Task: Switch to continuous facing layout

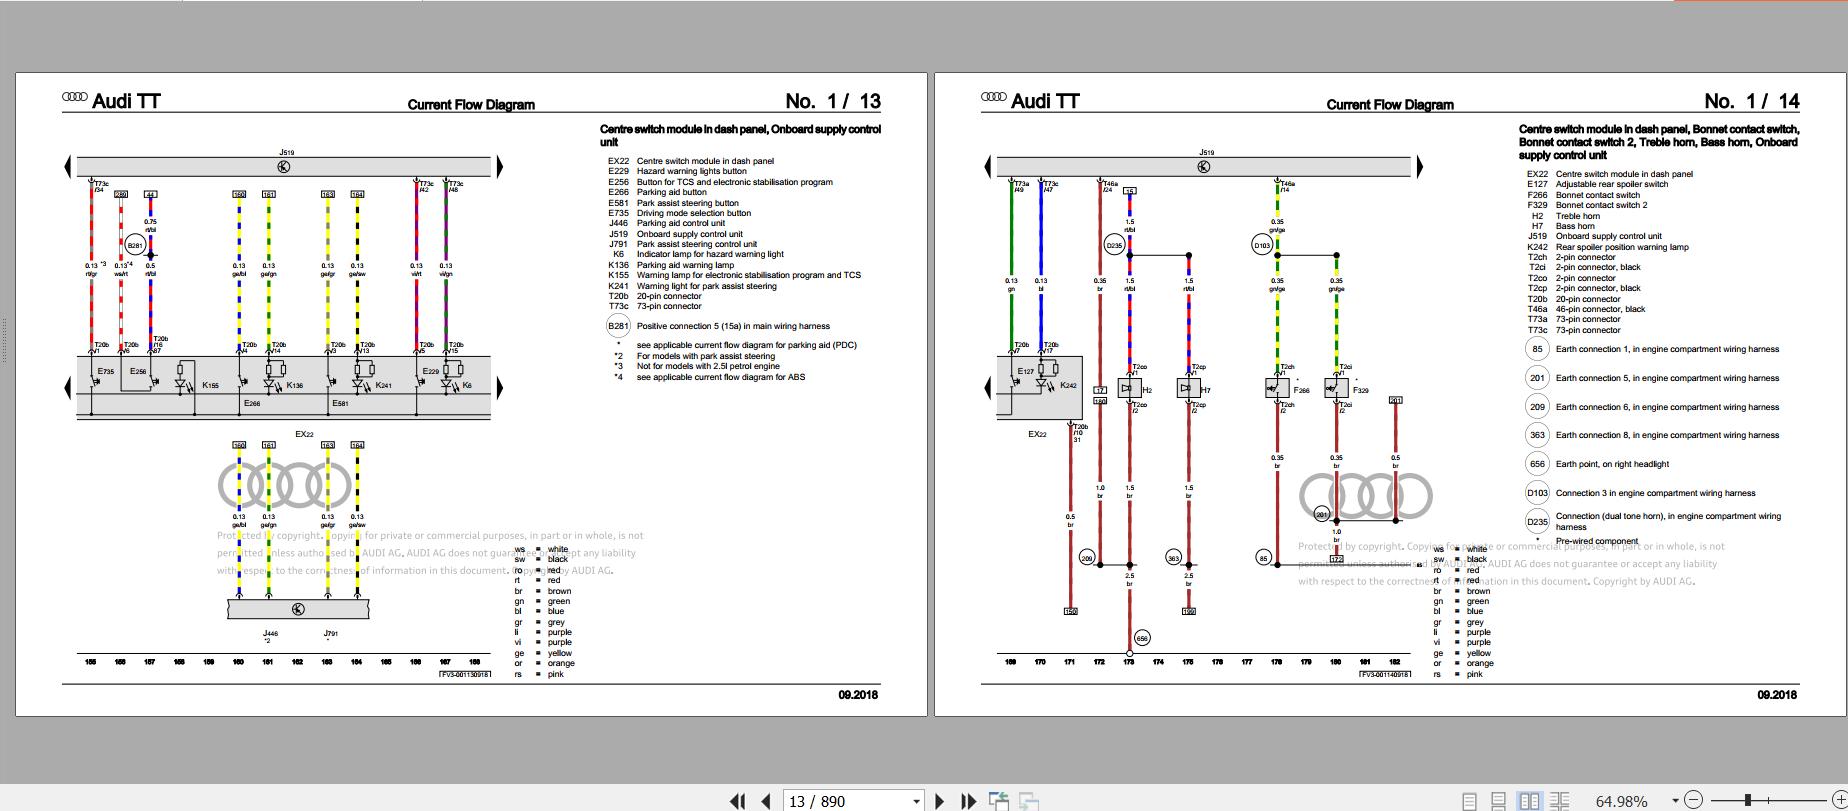Action: point(1559,801)
